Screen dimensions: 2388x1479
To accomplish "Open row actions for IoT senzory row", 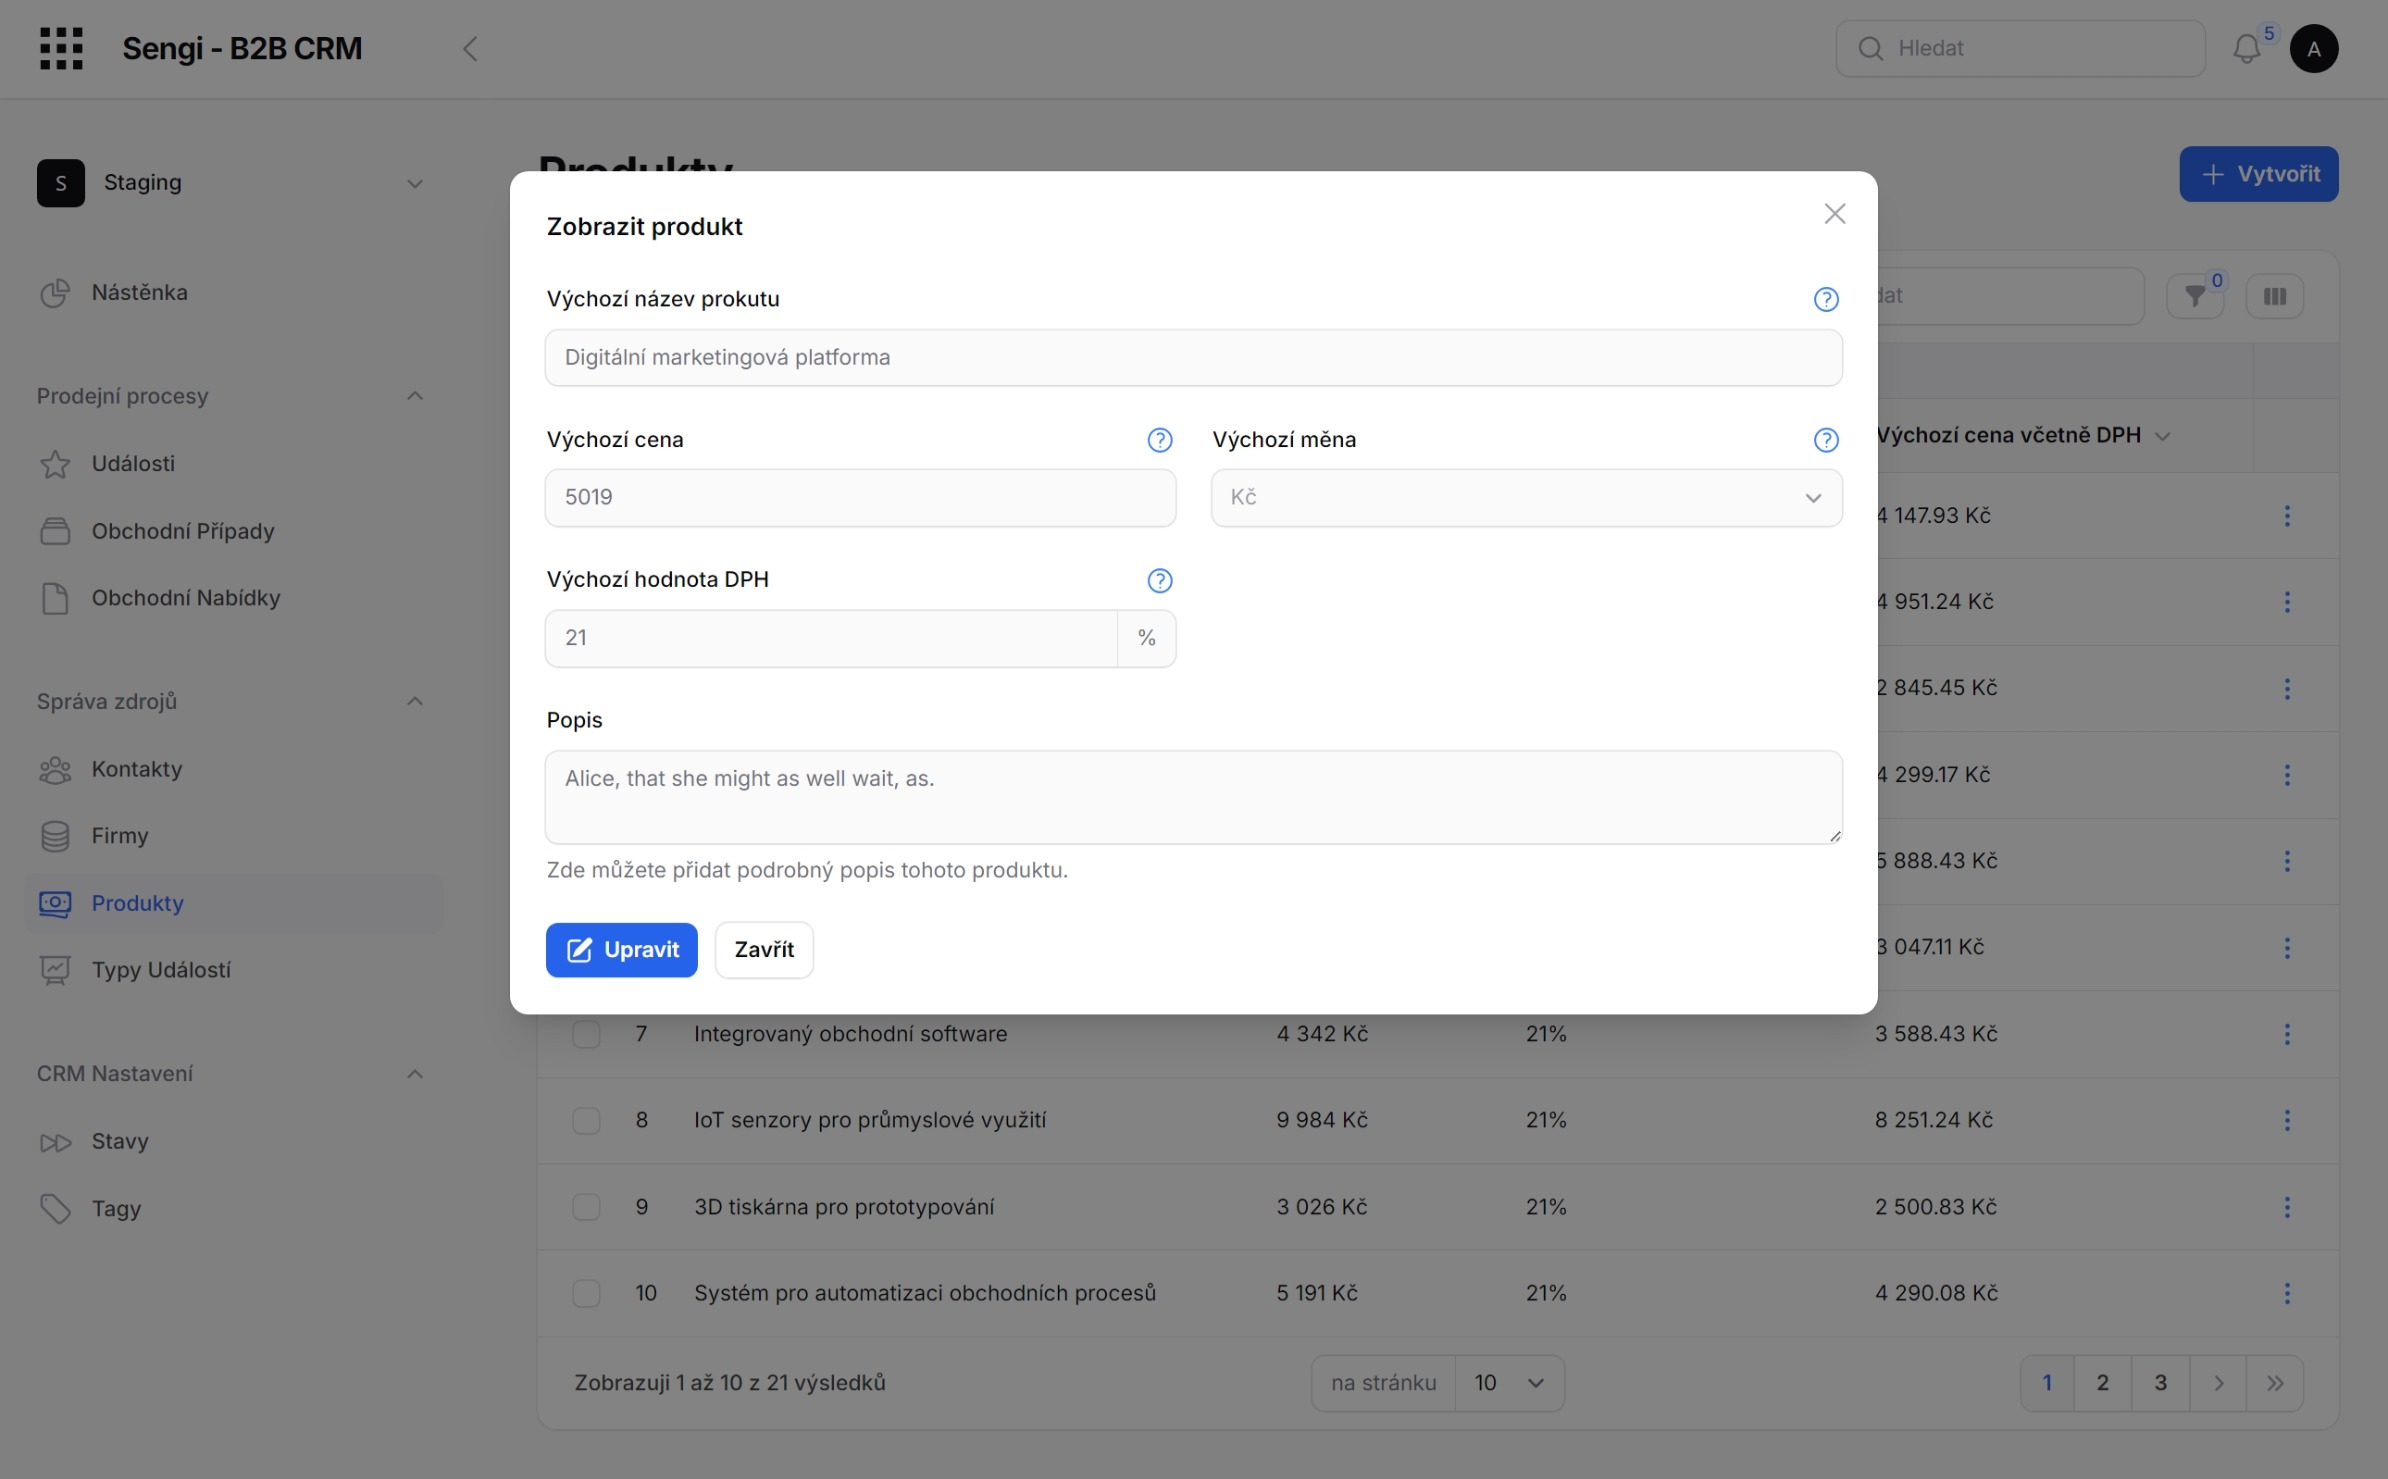I will (x=2286, y=1120).
